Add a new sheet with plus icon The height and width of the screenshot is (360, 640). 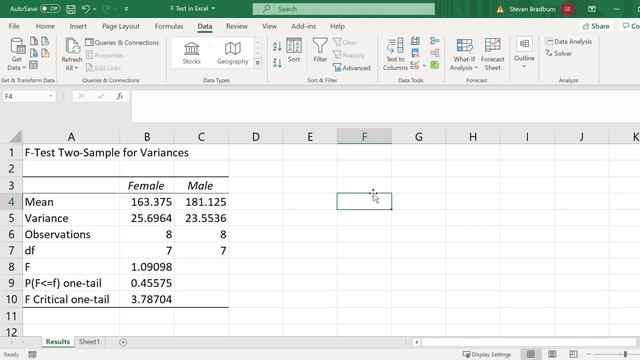[123, 342]
